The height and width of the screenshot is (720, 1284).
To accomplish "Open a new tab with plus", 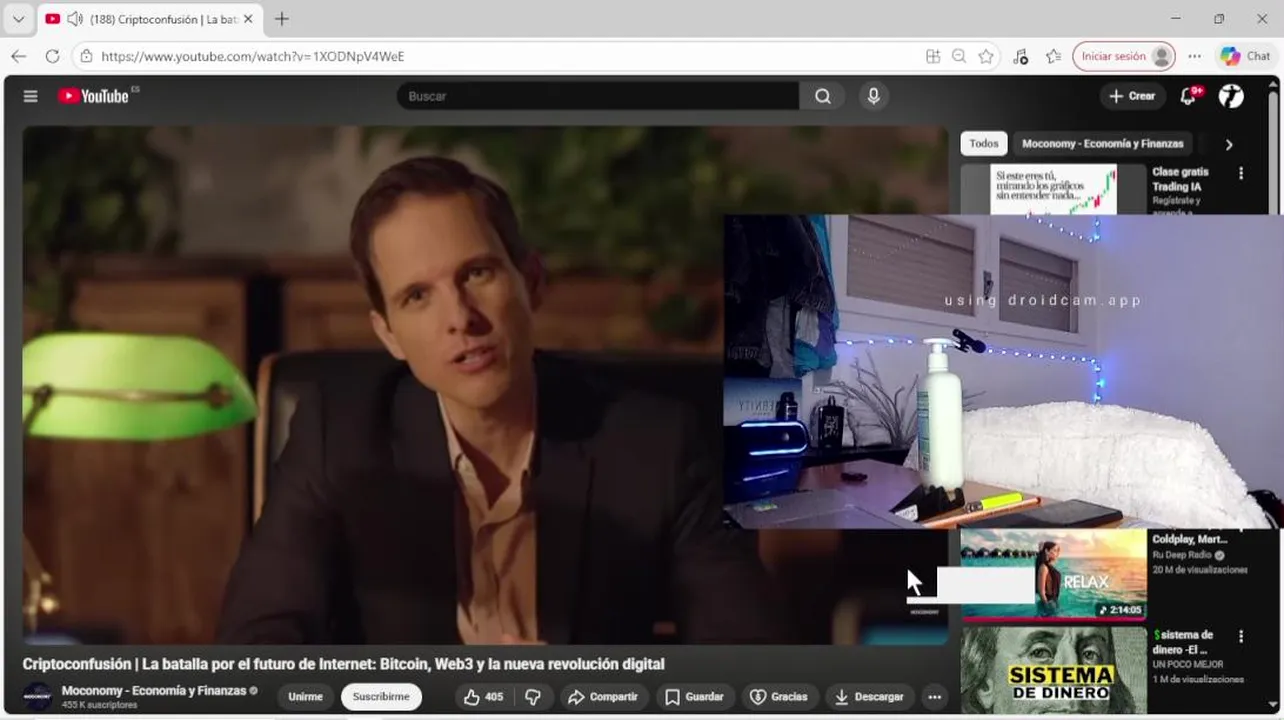I will click(282, 19).
